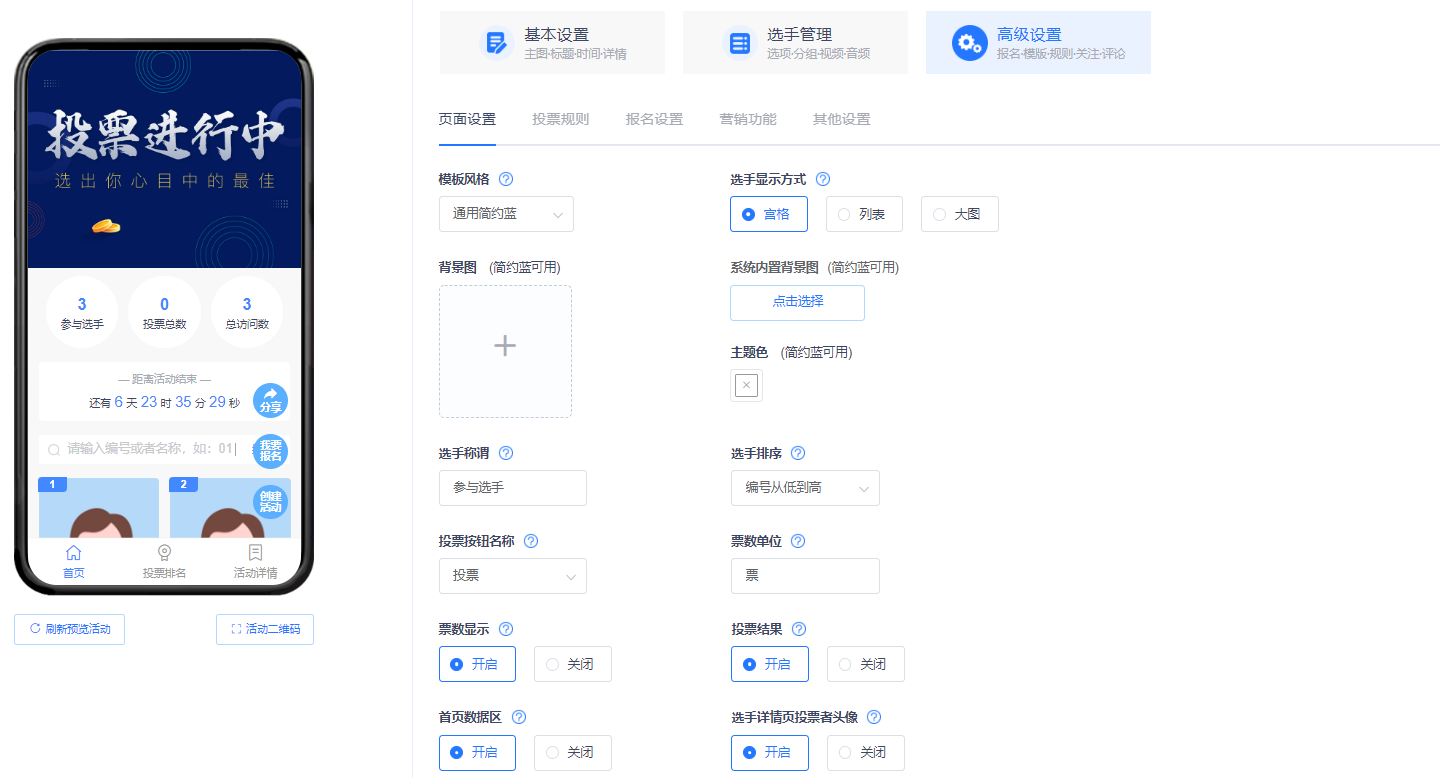The width and height of the screenshot is (1440, 778).
Task: Click the 选手称谓 input field
Action: (x=513, y=488)
